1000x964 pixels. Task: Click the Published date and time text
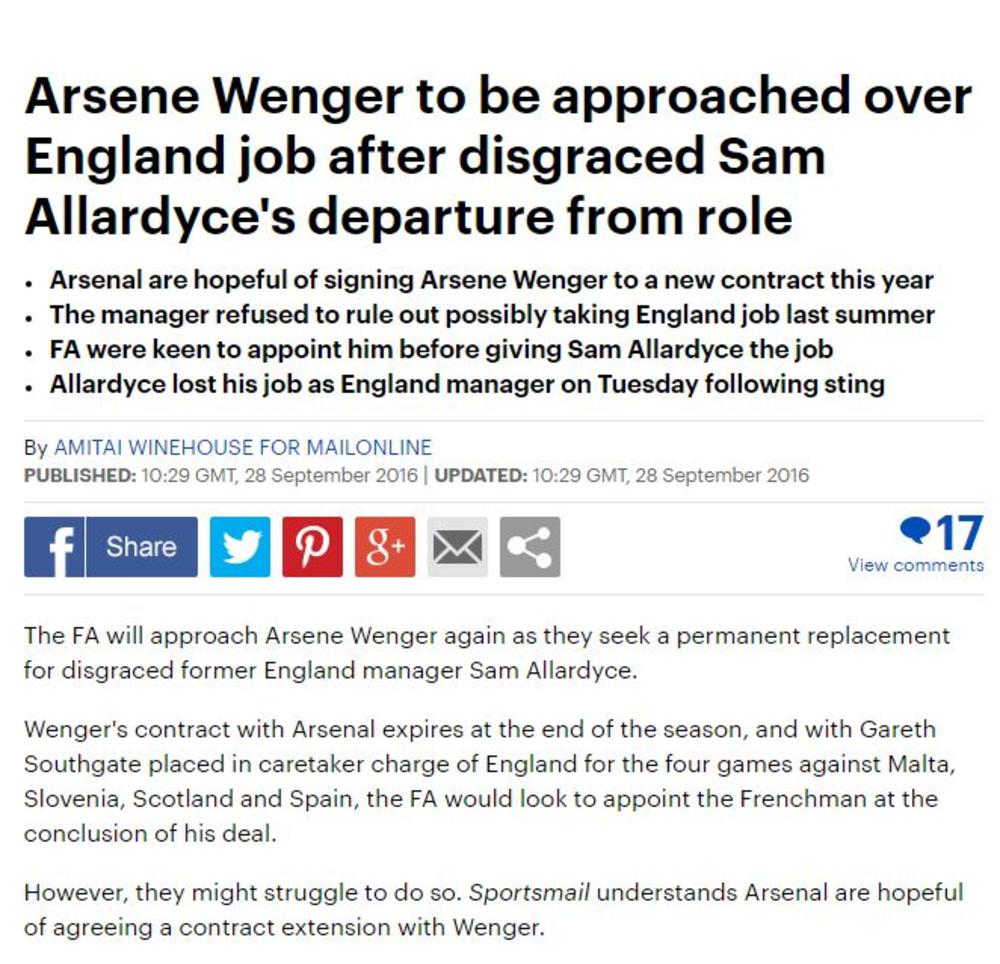click(x=220, y=475)
